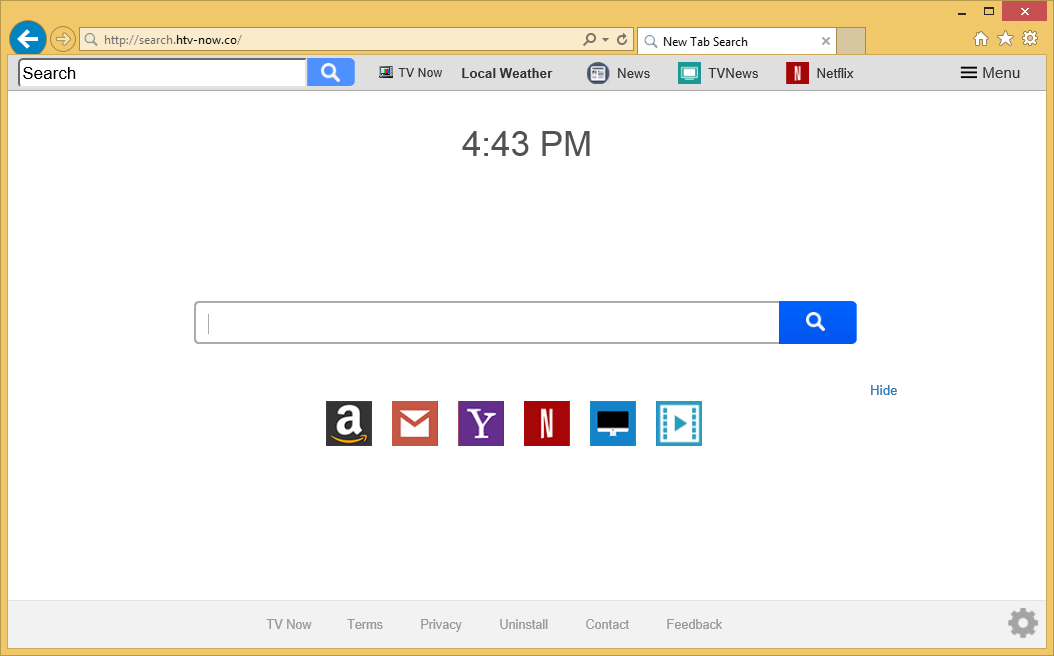
Task: Click the browser Forward arrow button
Action: tap(63, 40)
